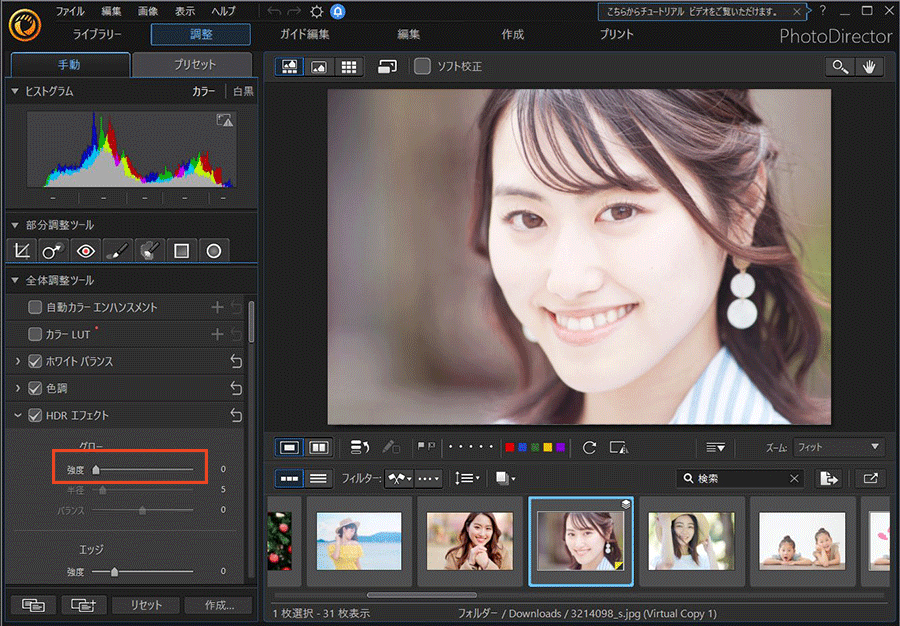Select the zoom magnifier tool
The height and width of the screenshot is (626, 900).
click(x=840, y=67)
